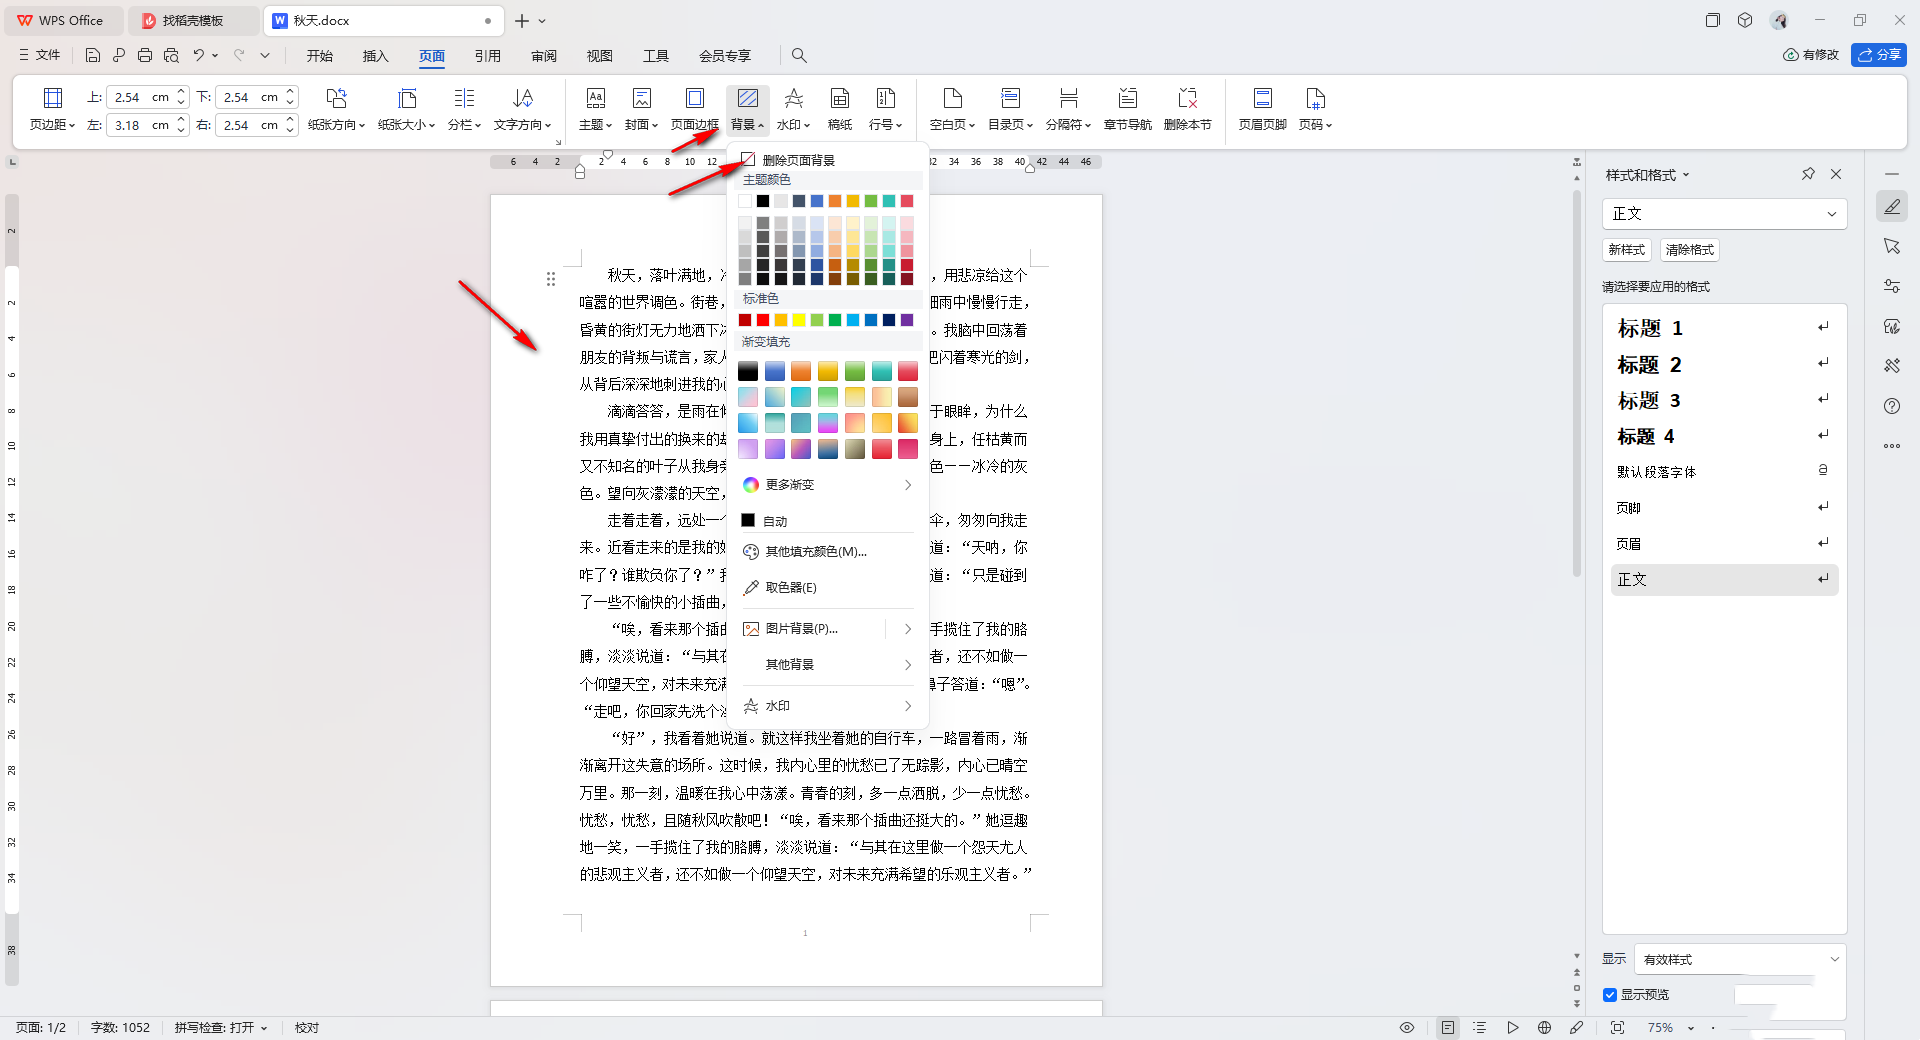Switch to the View (视图) tab
This screenshot has width=1920, height=1040.
(x=600, y=55)
